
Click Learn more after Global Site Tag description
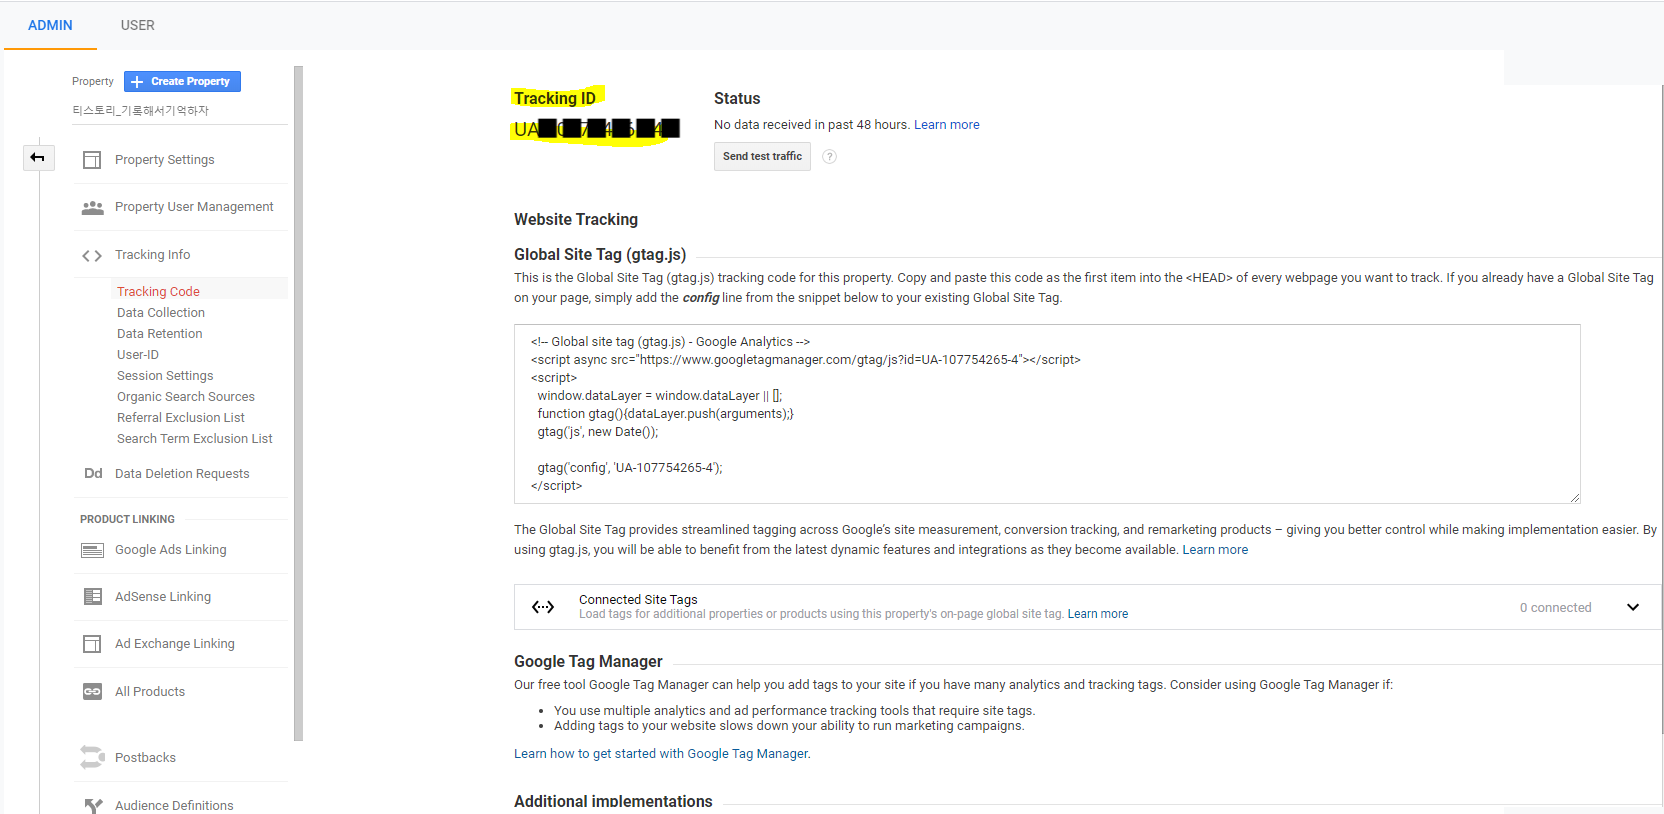1215,550
